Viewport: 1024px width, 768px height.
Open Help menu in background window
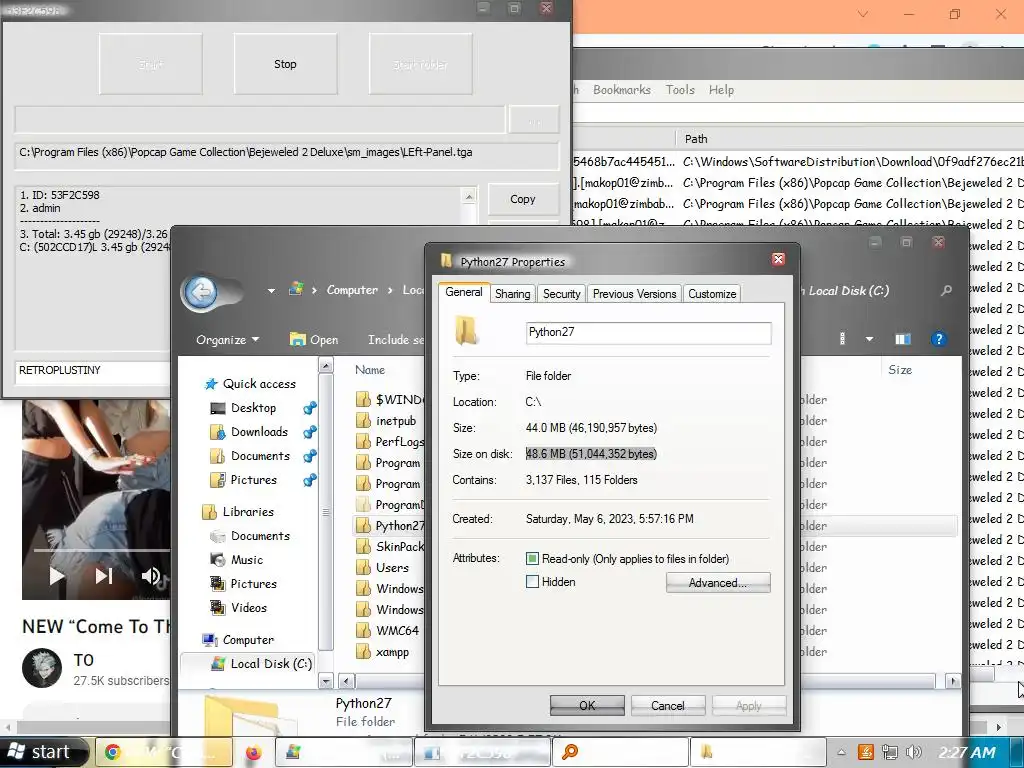point(721,90)
